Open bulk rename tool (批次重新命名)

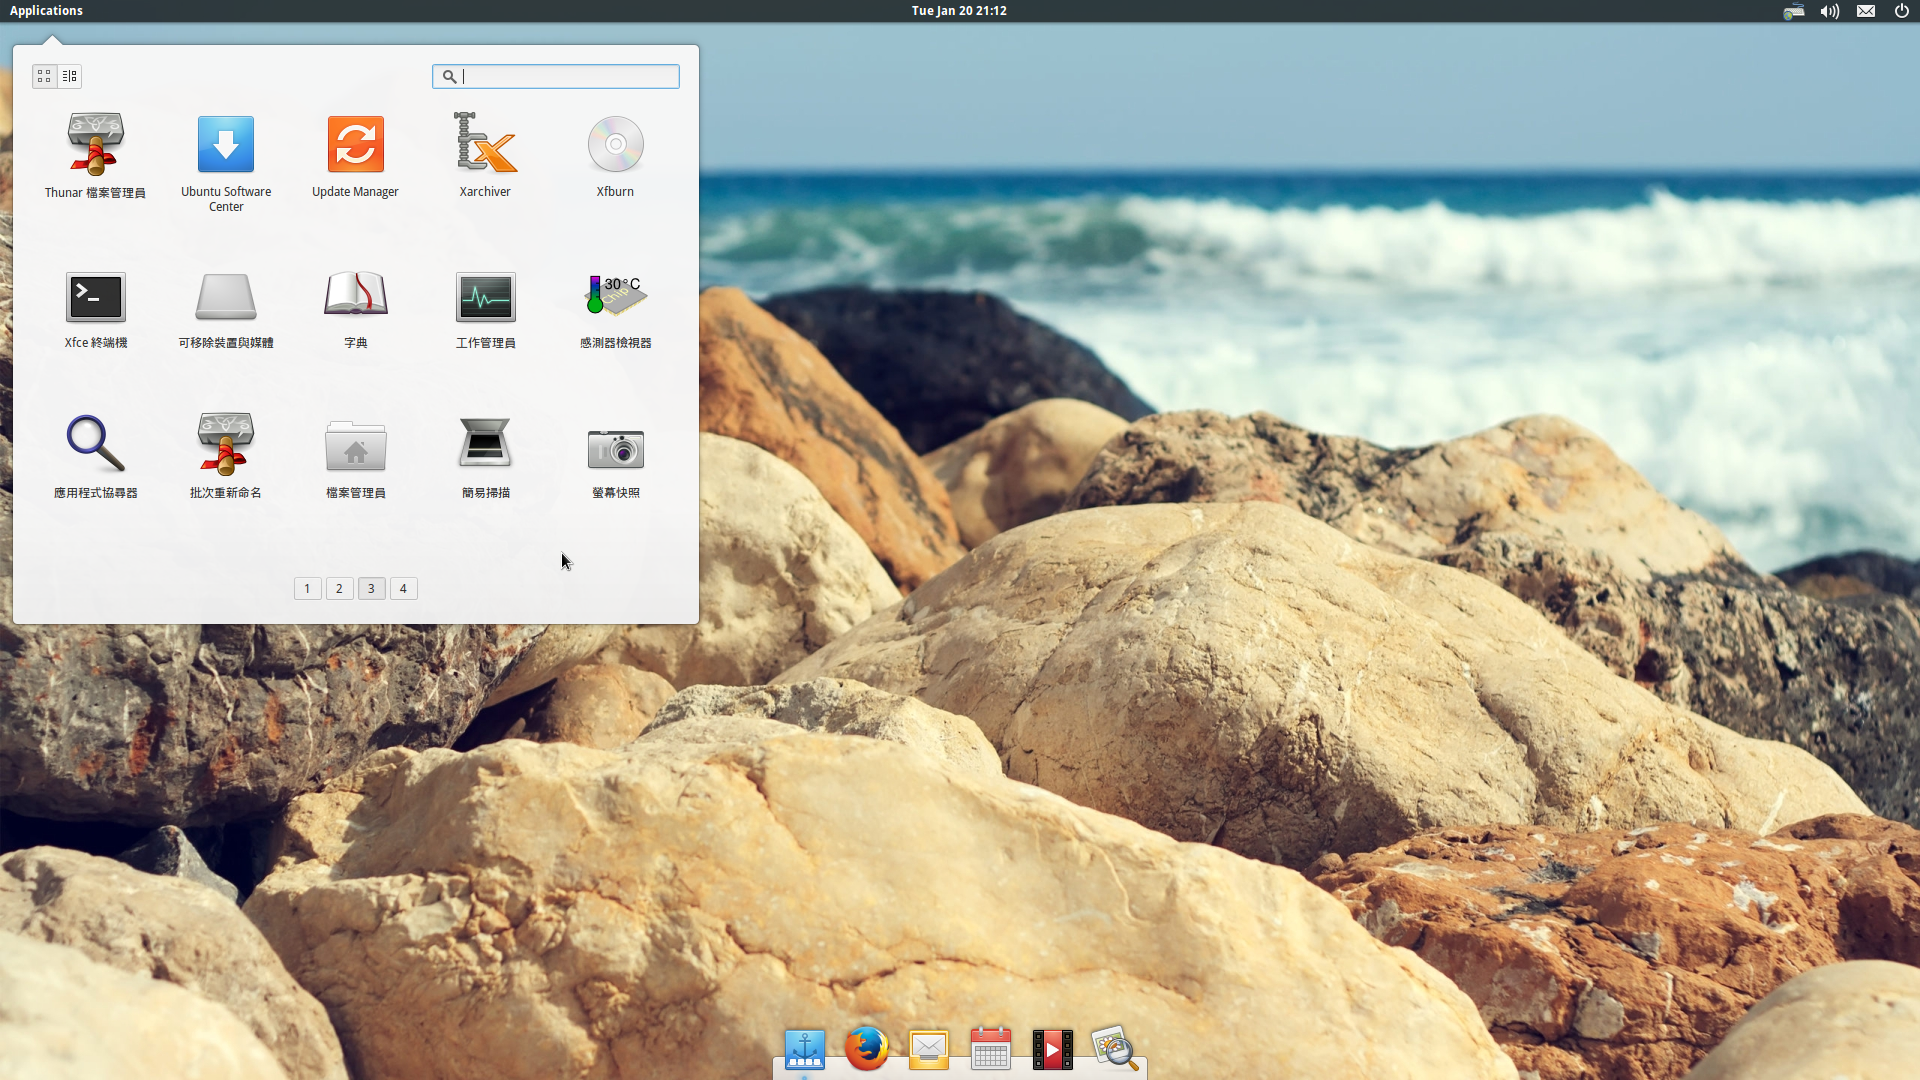226,444
